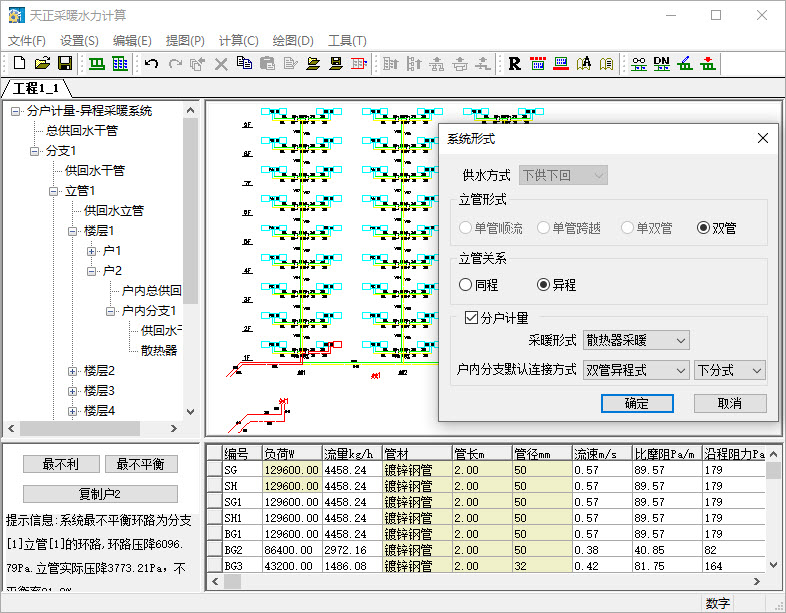Viewport: 786px width, 613px height.
Task: Click the bold R toolbar icon
Action: pos(514,63)
